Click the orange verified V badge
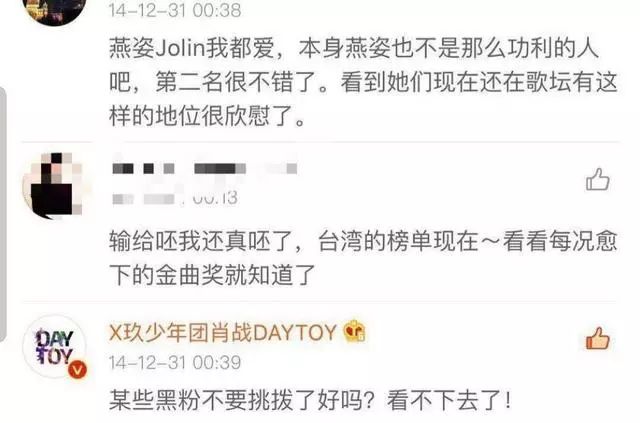 78,370
